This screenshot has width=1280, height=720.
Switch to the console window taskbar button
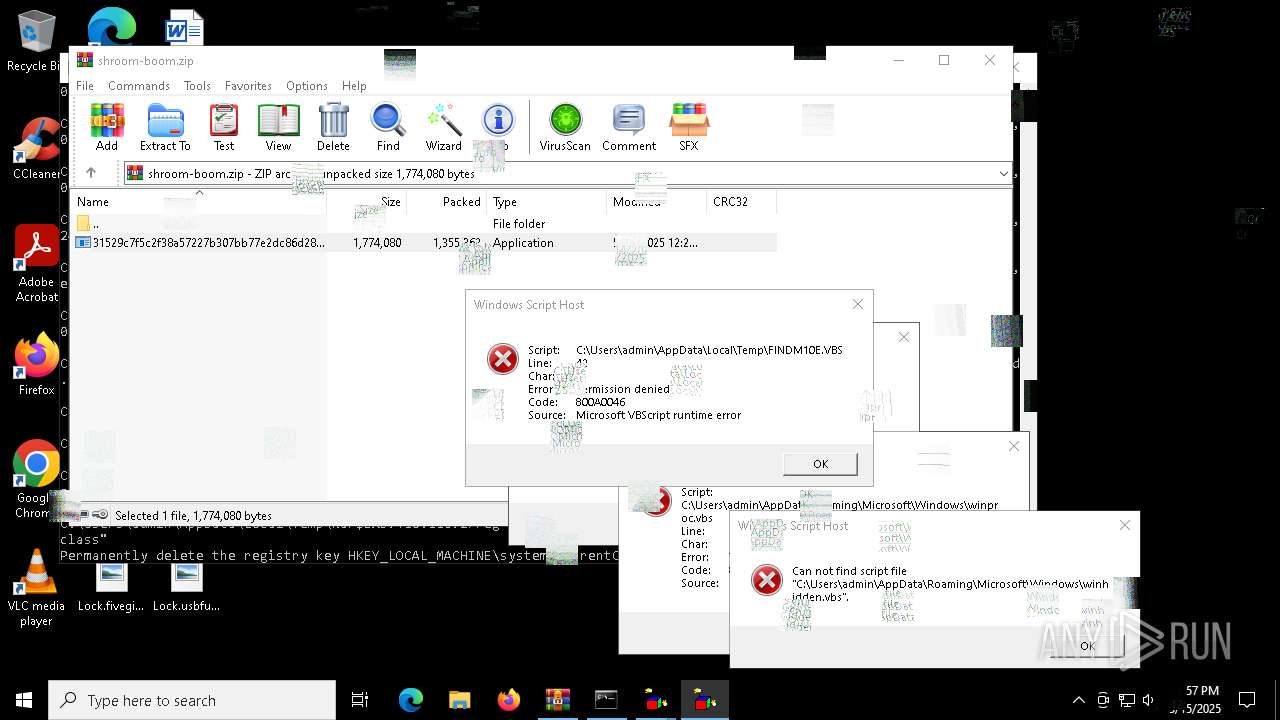pos(606,700)
